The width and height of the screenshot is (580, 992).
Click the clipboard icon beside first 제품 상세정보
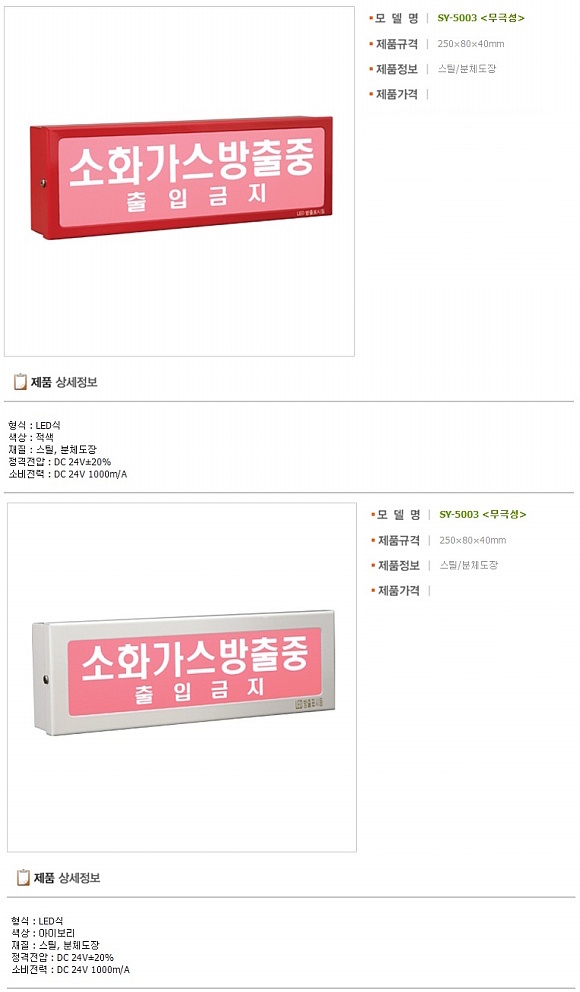[x=20, y=381]
